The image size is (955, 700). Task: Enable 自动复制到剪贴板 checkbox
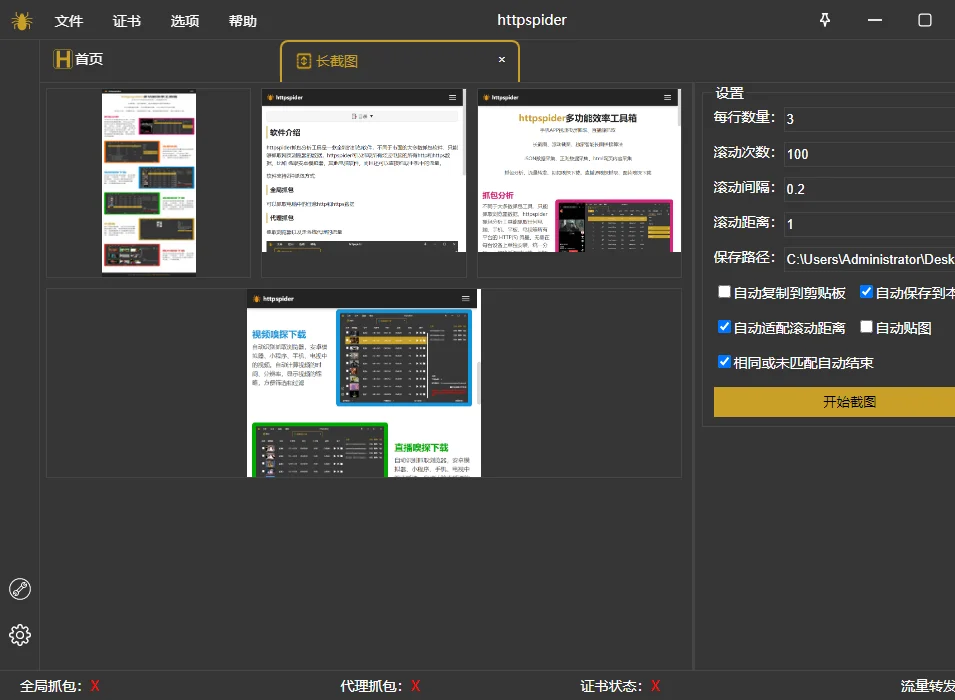click(724, 292)
